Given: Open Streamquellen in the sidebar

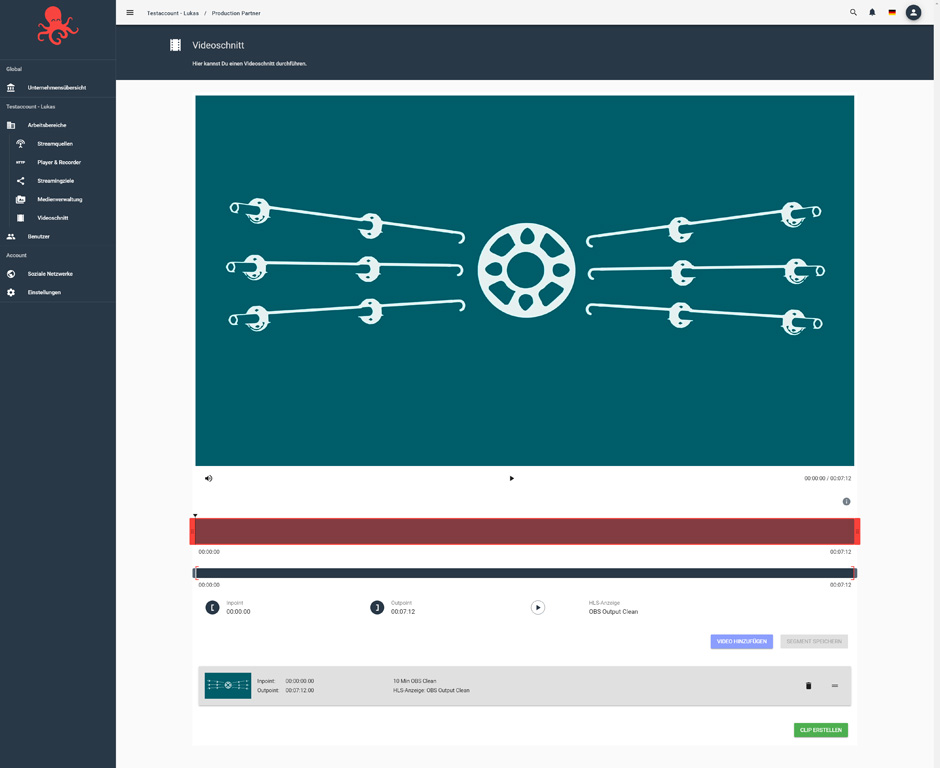Looking at the screenshot, I should (55, 144).
